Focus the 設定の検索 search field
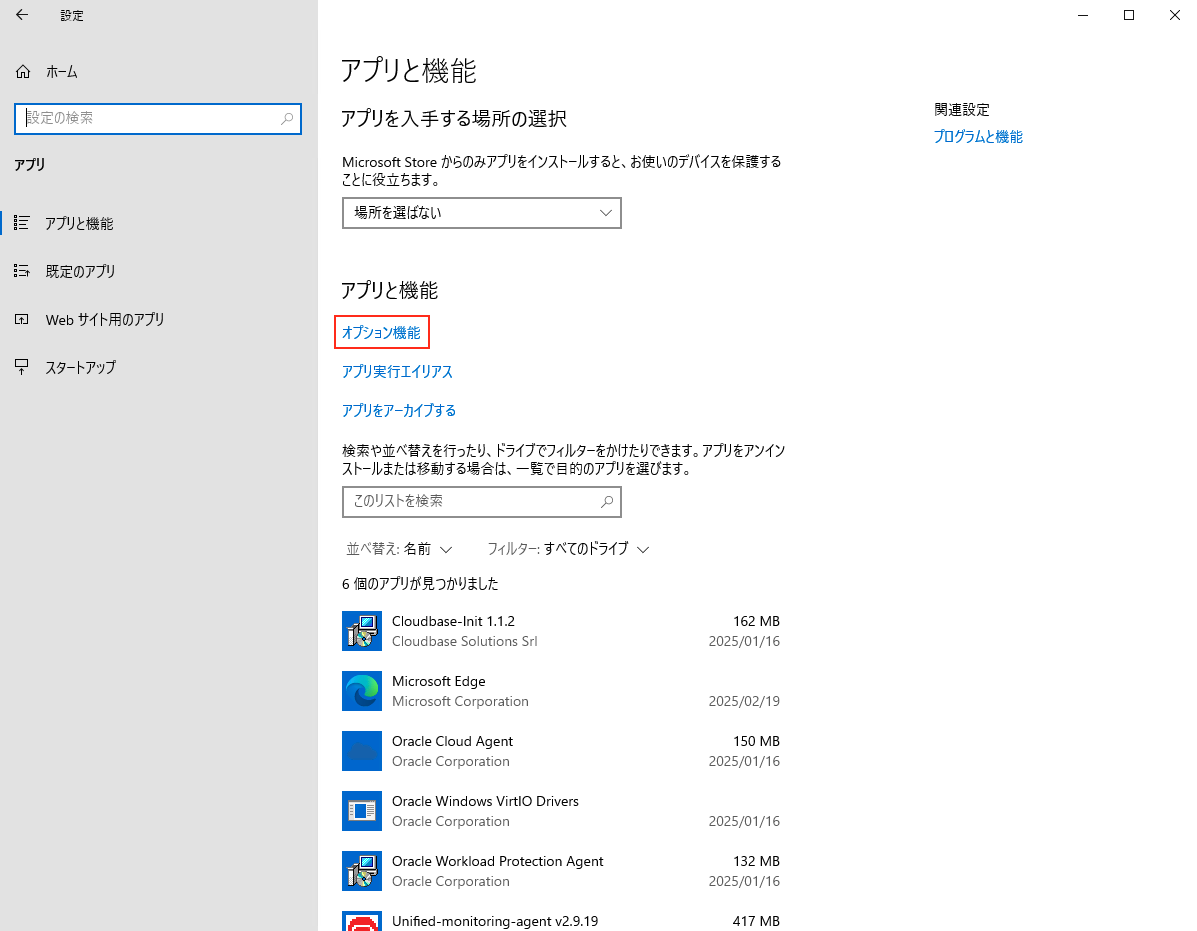The height and width of the screenshot is (931, 1197). (x=158, y=118)
